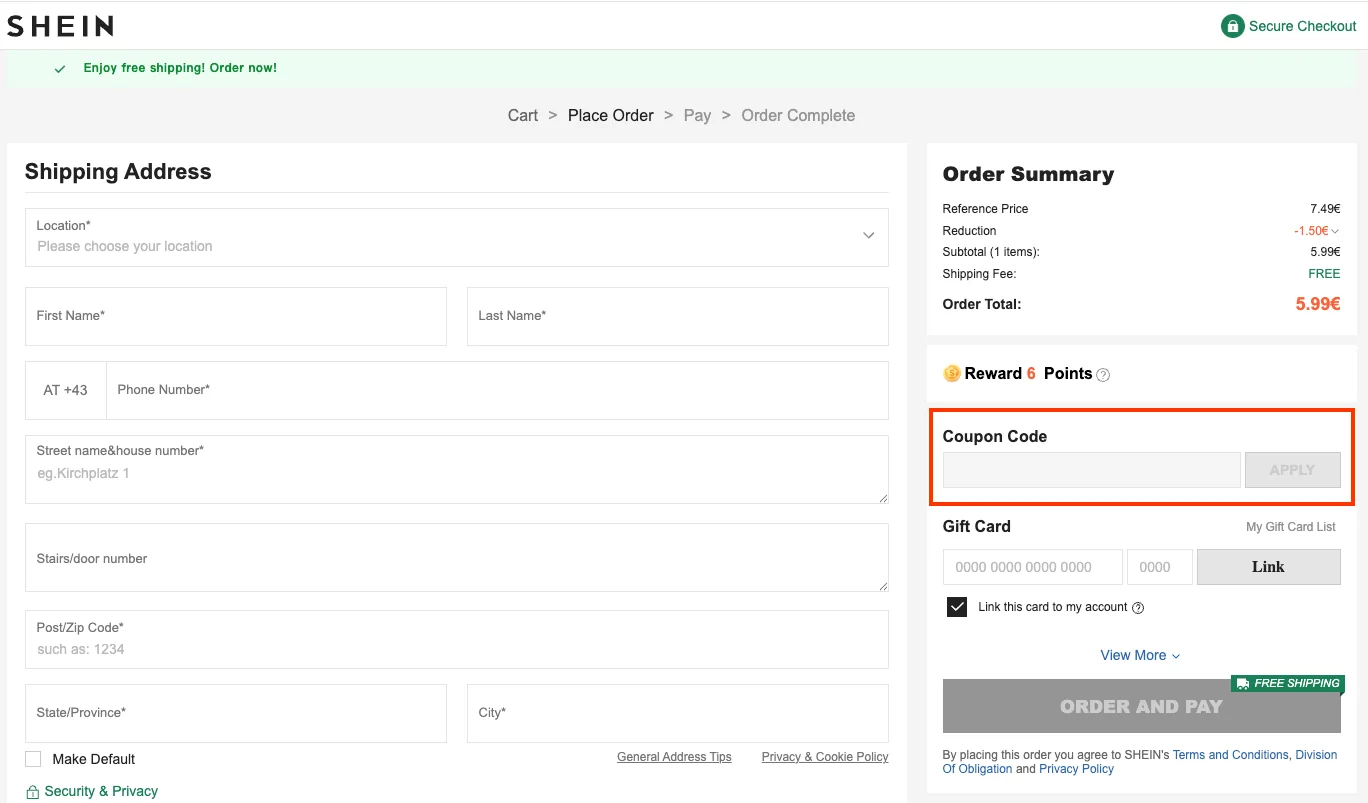Screen dimensions: 1368x803
Task: Click the Secure Checkout lock icon
Action: coord(1232,26)
